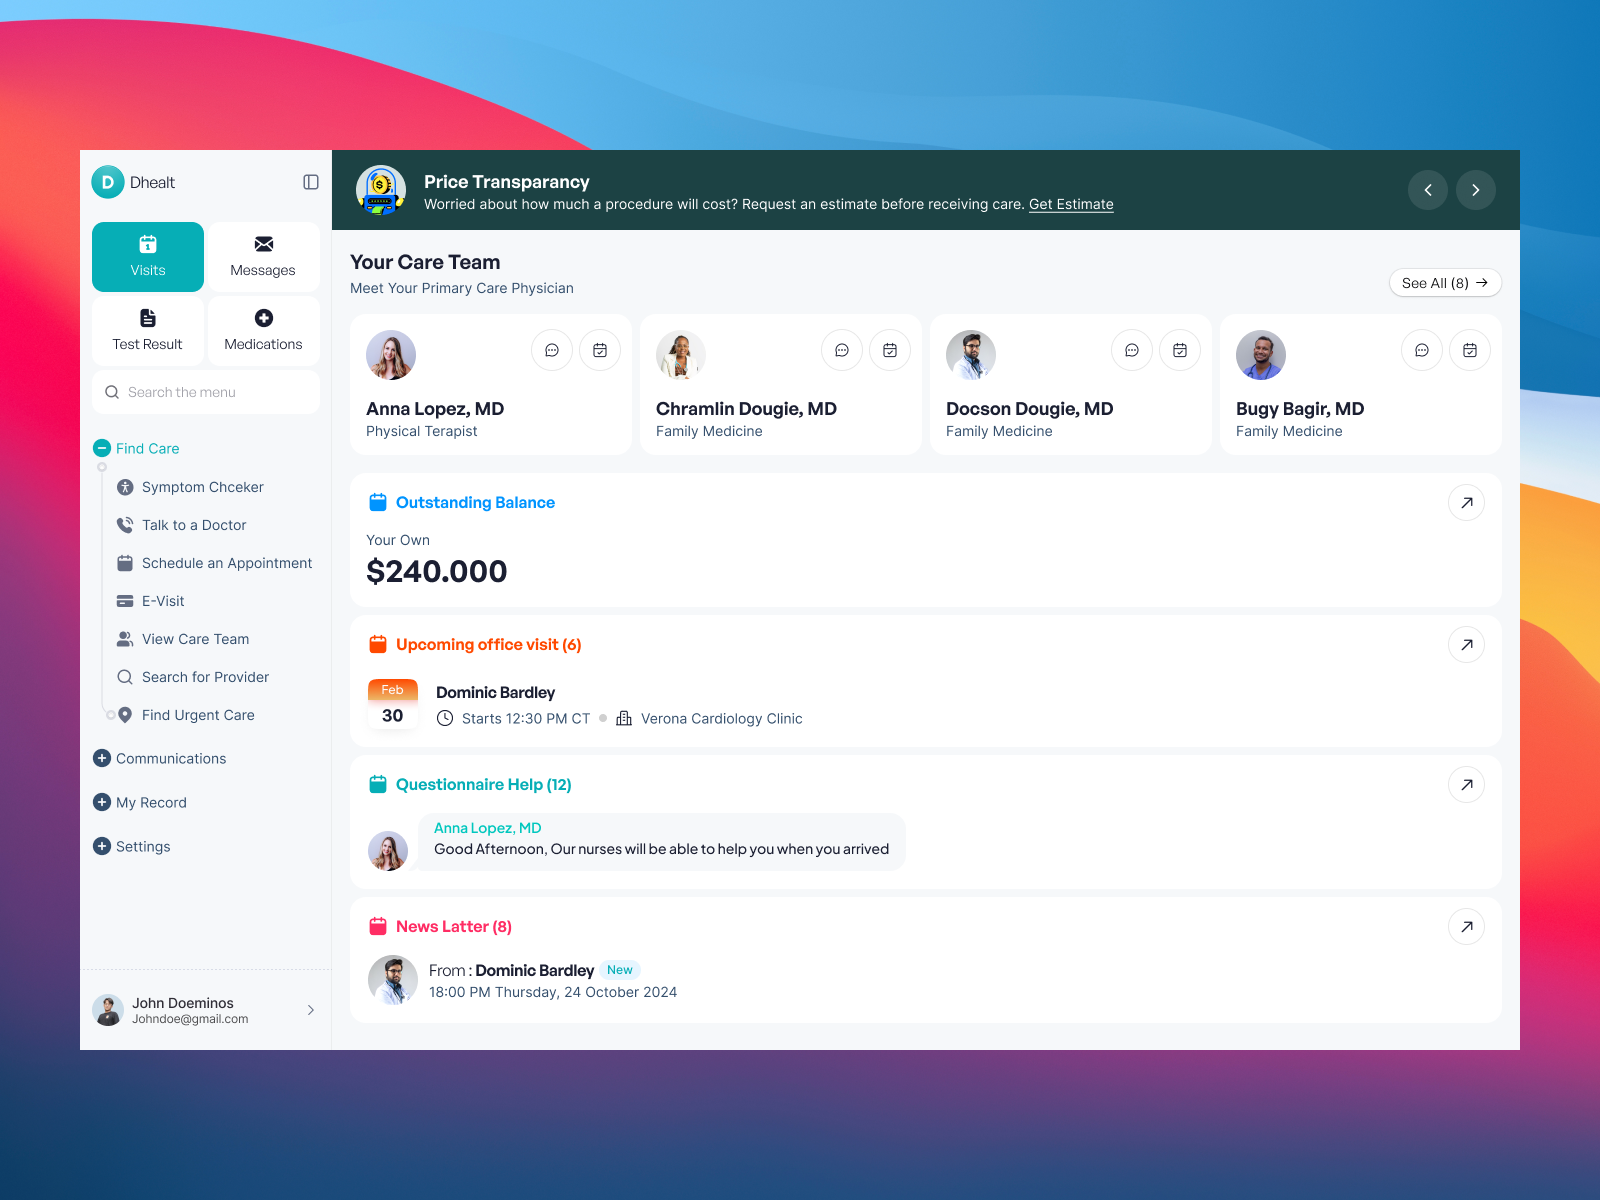
Task: Open John Doeminos profile chevron
Action: (311, 1010)
